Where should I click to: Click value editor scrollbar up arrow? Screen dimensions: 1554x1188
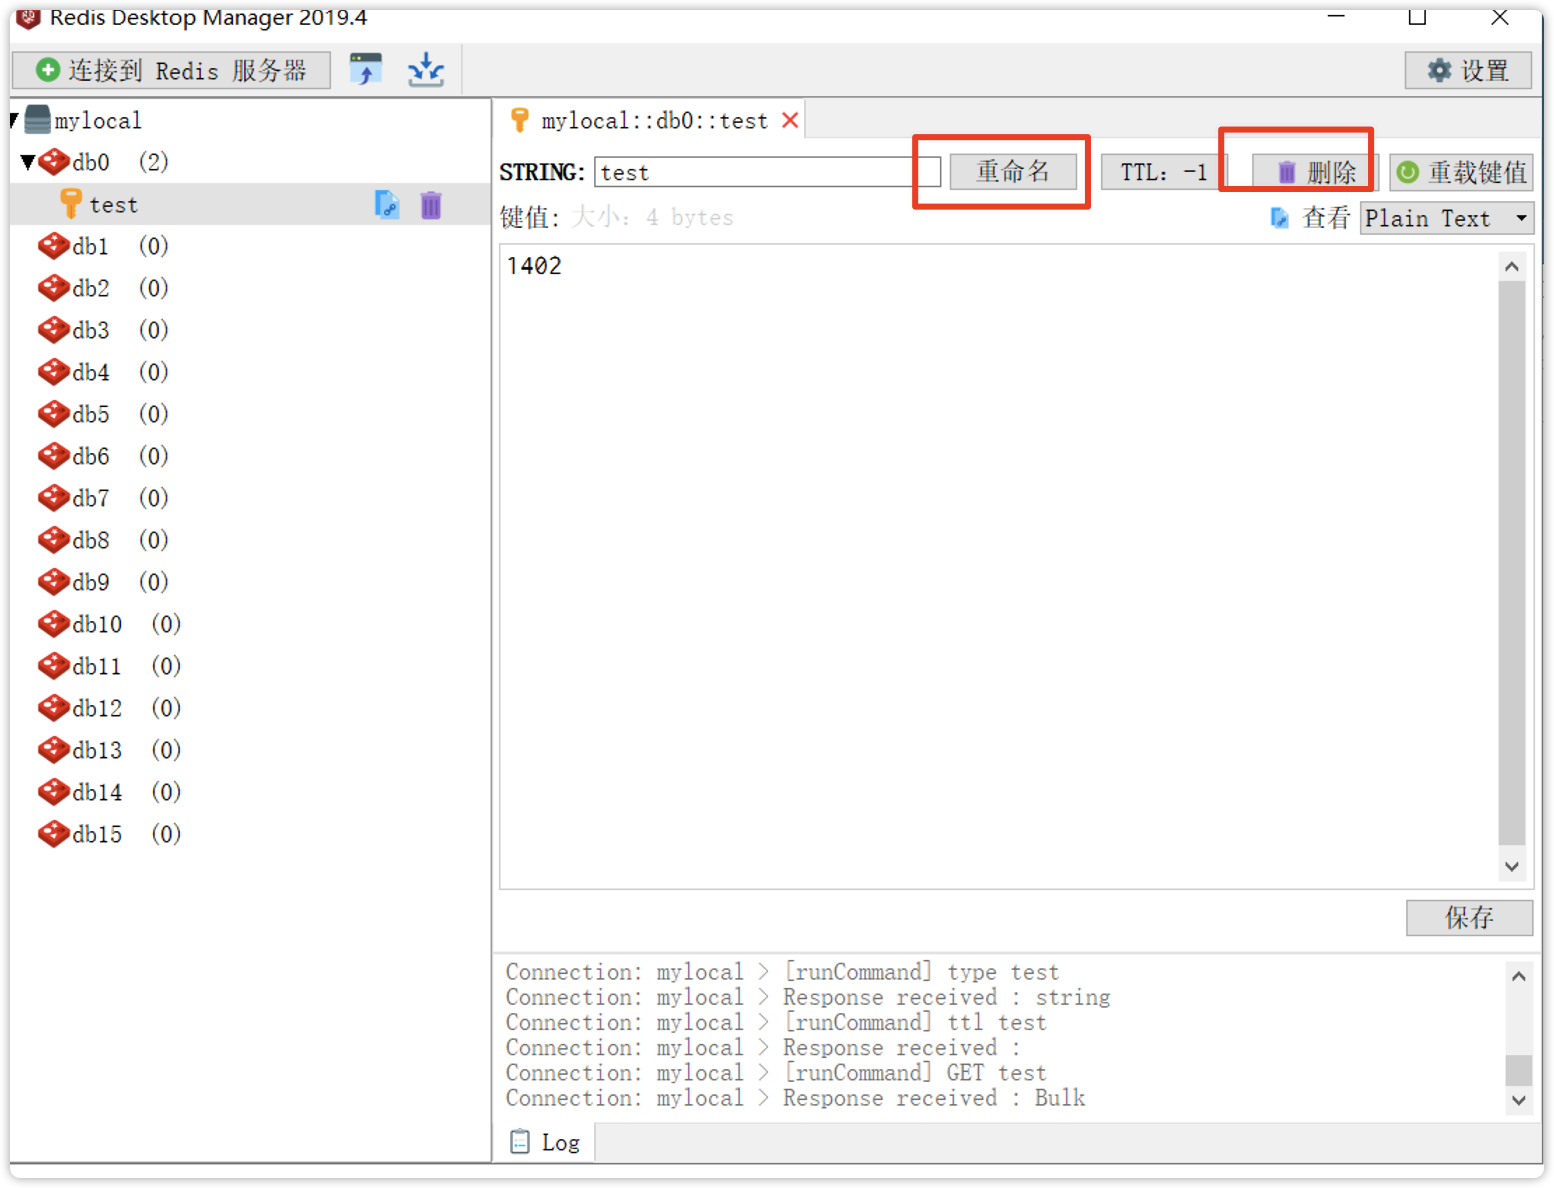pos(1512,266)
